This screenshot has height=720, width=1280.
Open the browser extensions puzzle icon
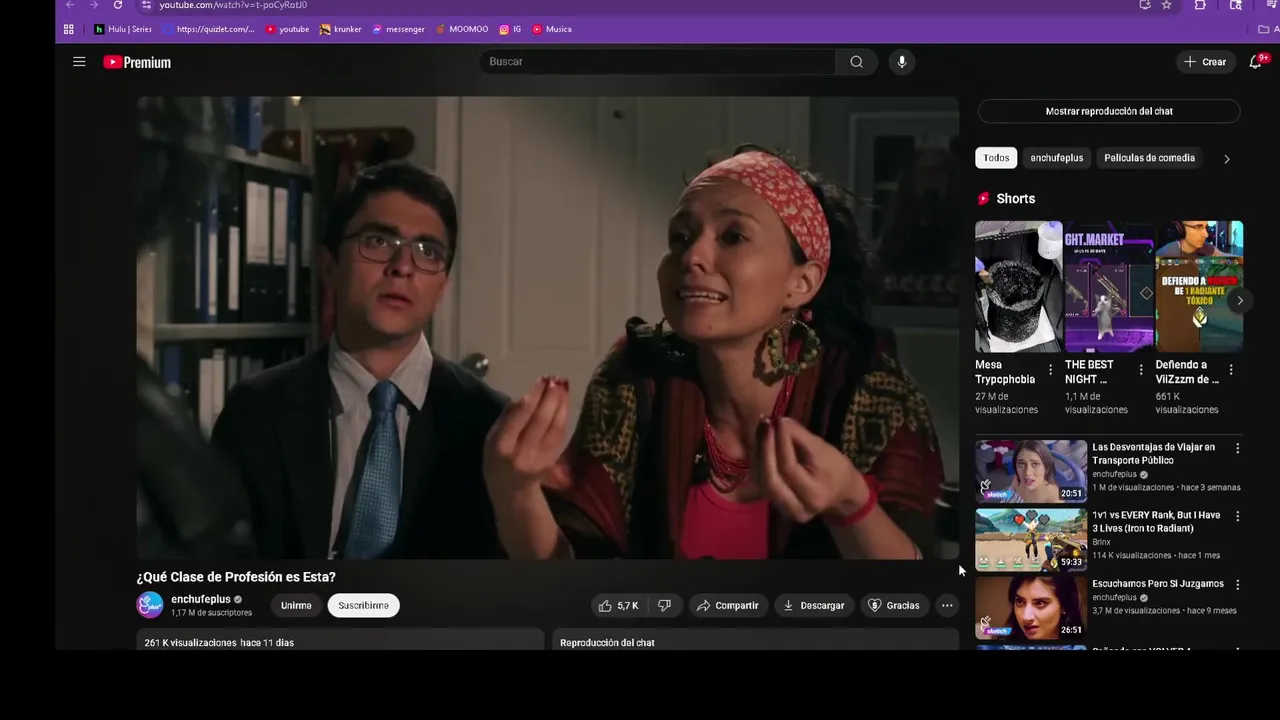[x=1200, y=5]
